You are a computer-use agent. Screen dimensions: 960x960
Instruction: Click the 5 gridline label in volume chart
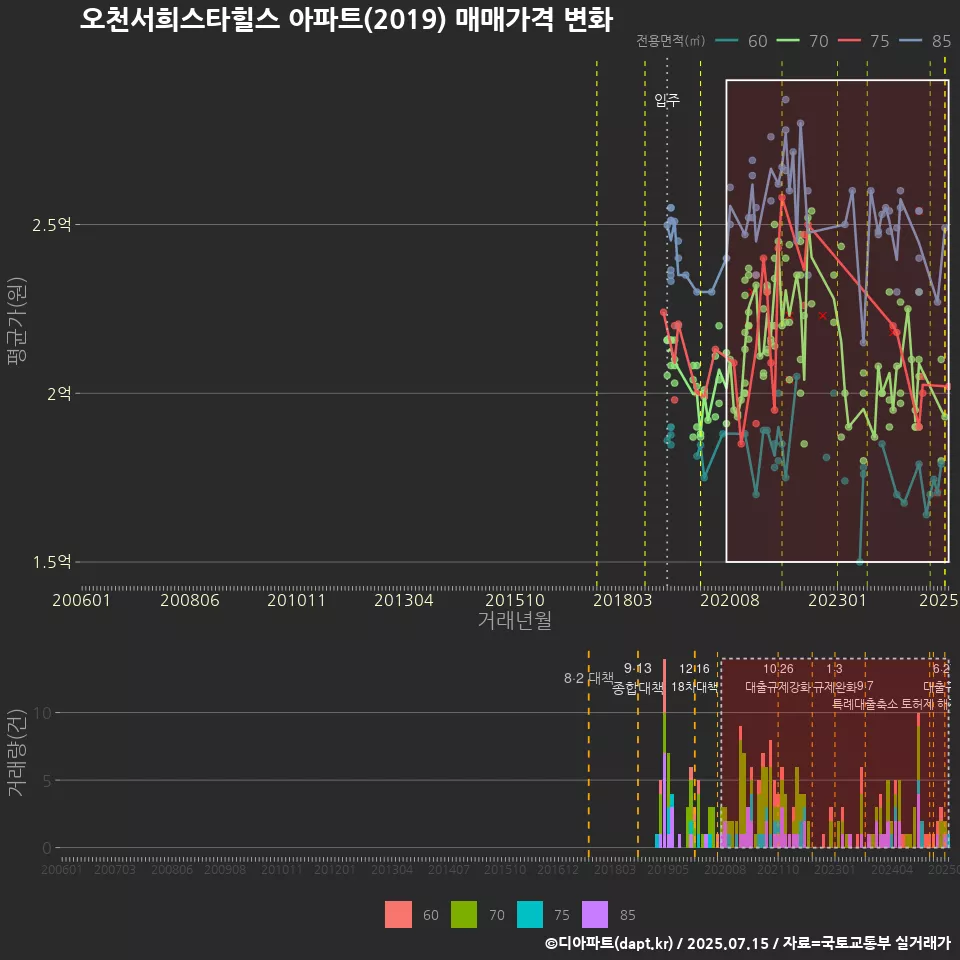(47, 780)
